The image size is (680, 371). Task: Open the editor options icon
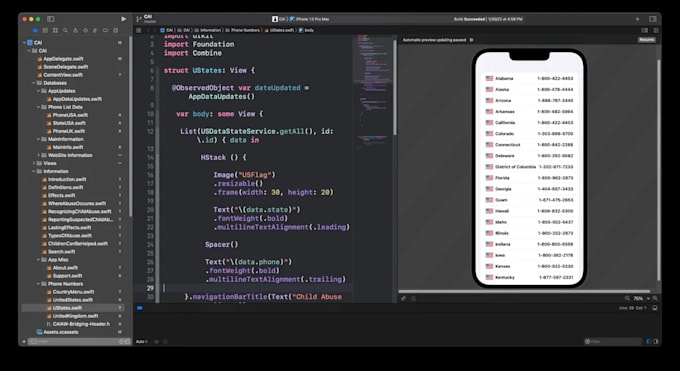[645, 30]
